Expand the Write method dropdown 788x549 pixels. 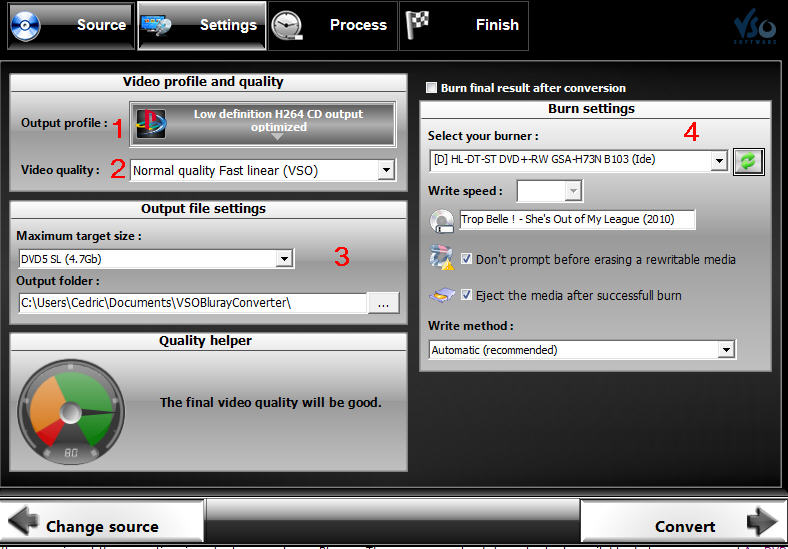(x=726, y=350)
